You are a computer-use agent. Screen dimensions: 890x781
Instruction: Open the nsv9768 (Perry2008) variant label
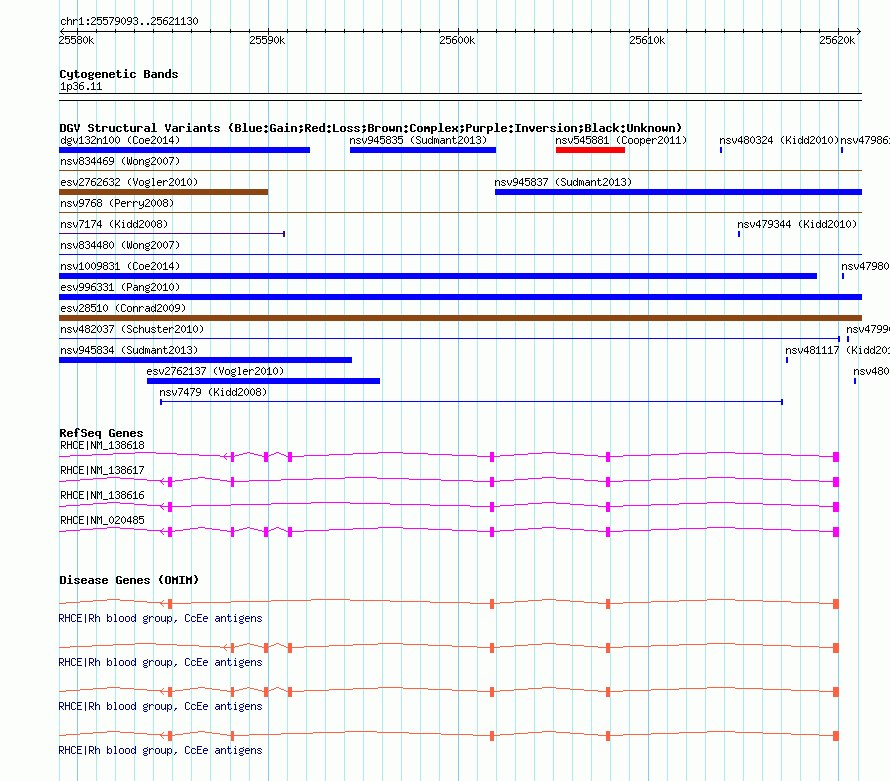[117, 203]
